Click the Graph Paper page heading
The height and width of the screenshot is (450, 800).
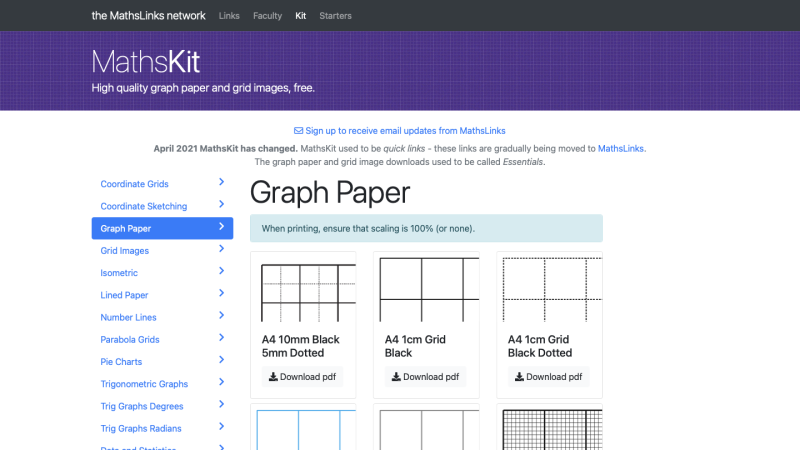[x=330, y=192]
